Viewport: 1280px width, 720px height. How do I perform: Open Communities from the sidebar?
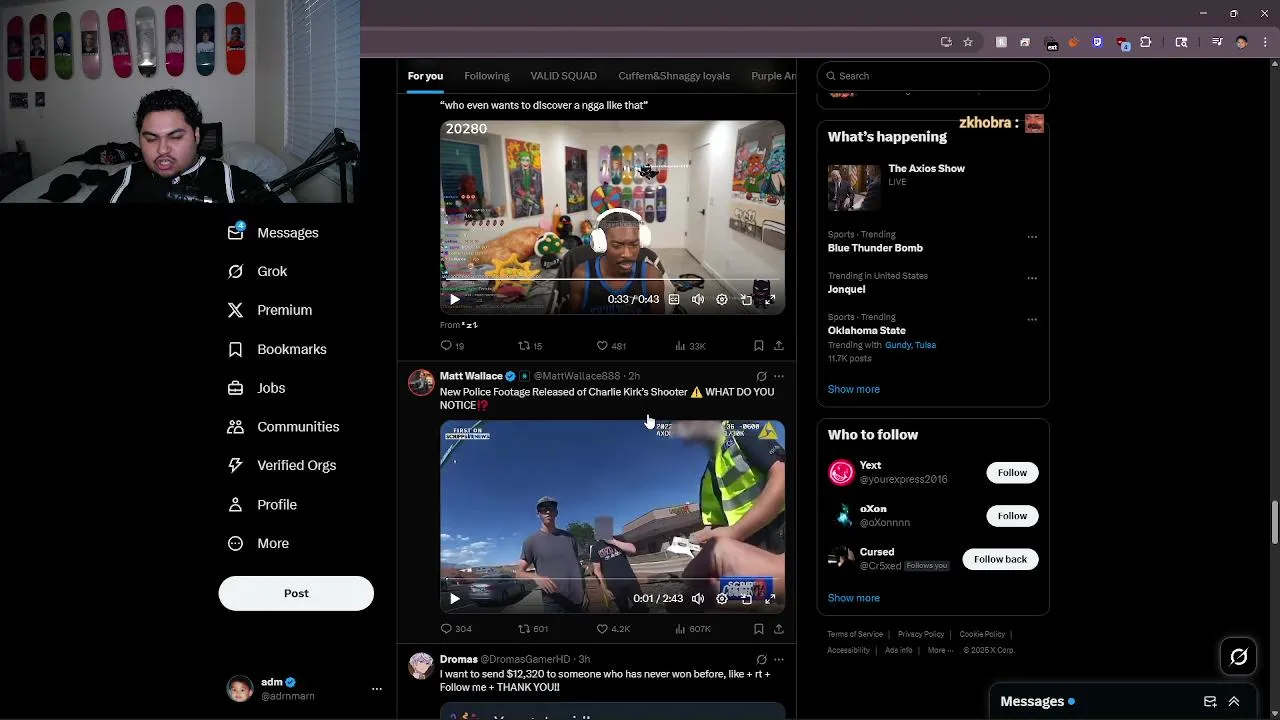[x=283, y=427]
